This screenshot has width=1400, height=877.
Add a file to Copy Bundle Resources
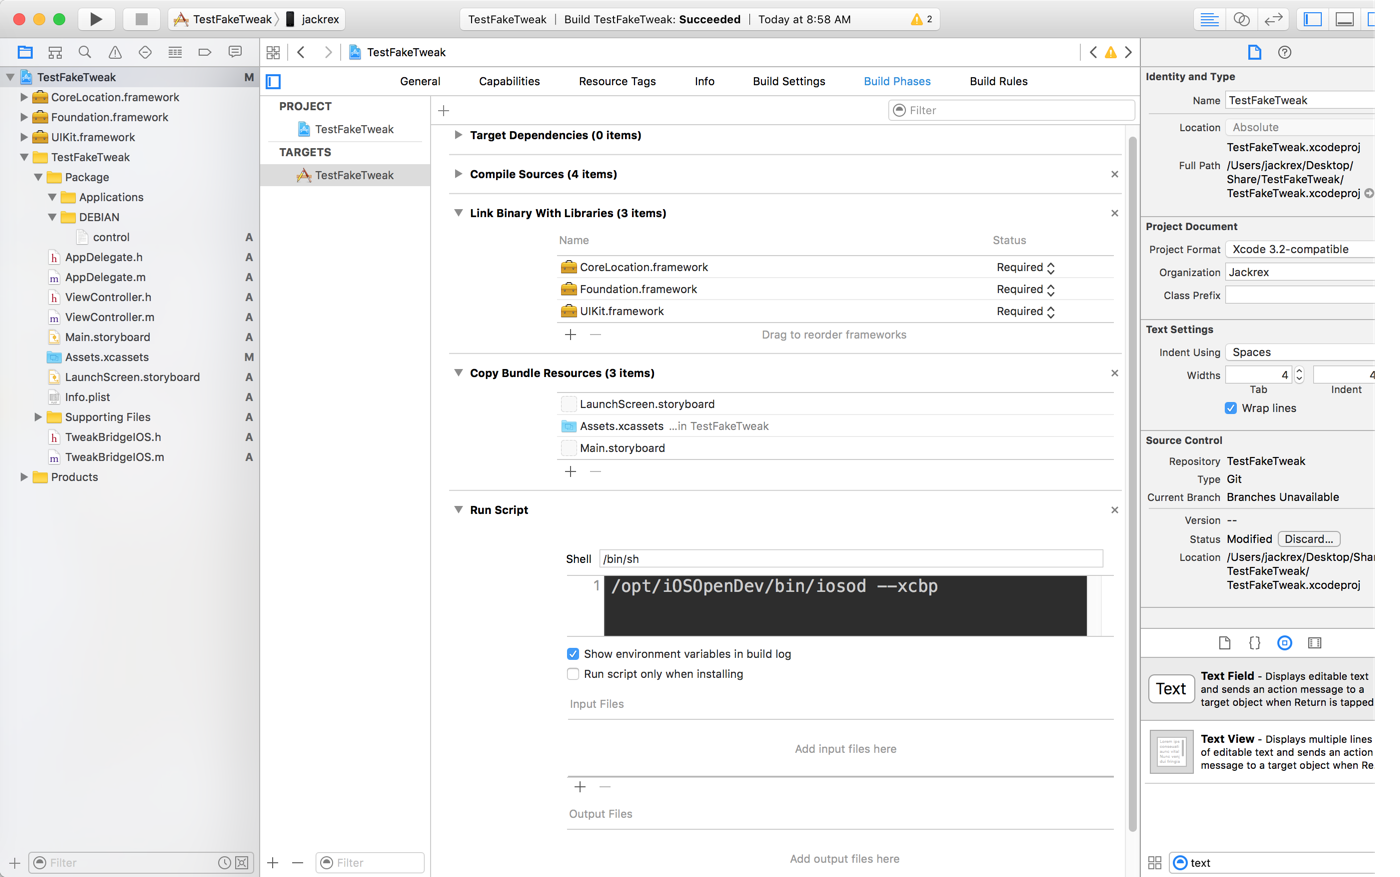570,471
